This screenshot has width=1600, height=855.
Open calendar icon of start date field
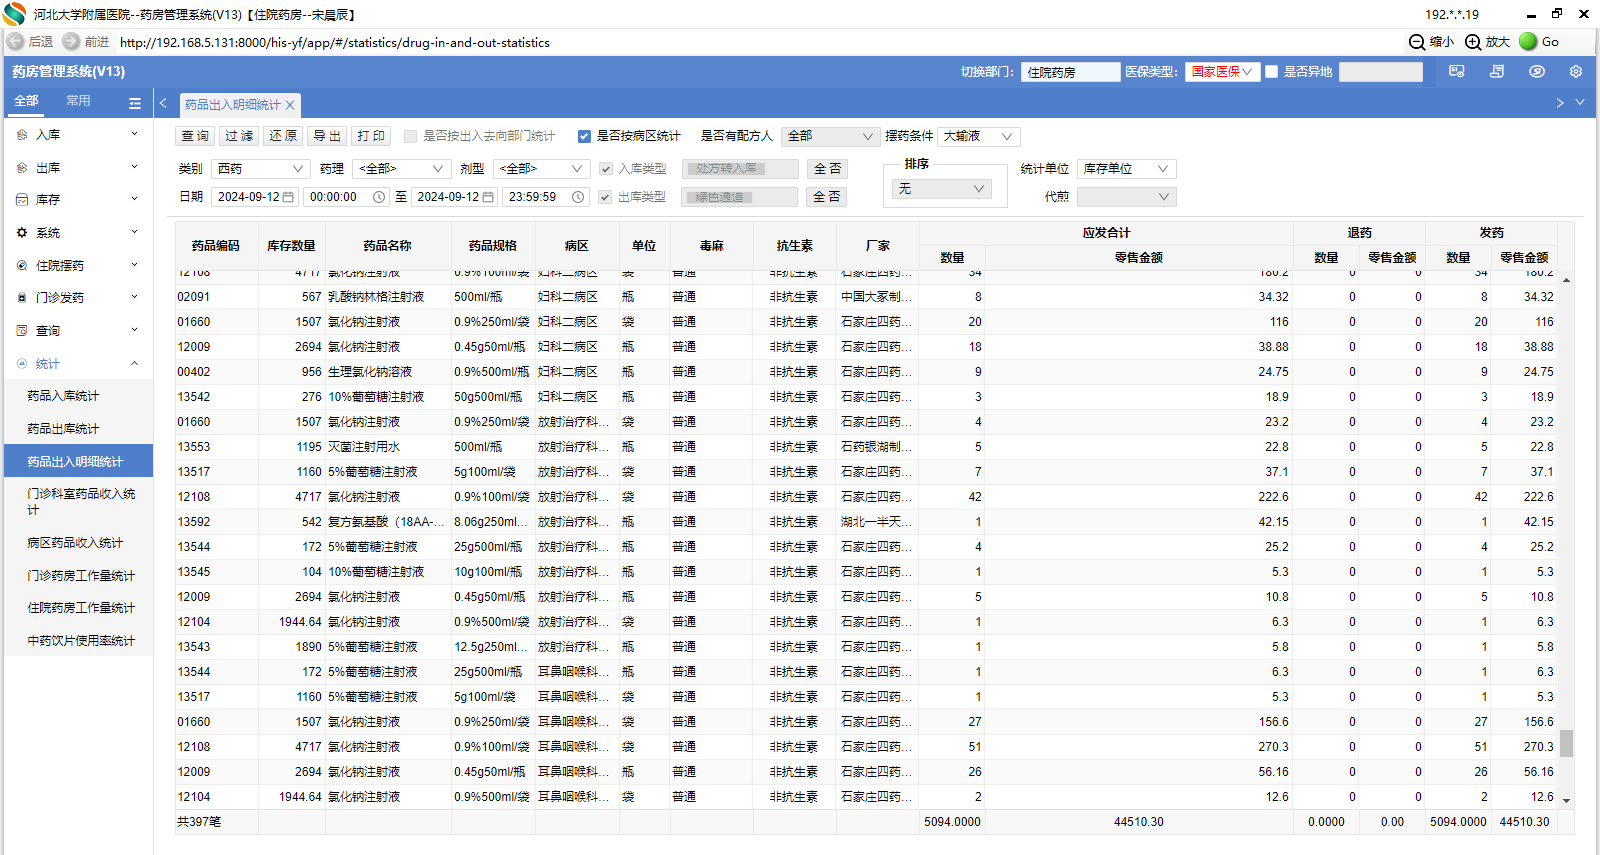pyautogui.click(x=288, y=197)
